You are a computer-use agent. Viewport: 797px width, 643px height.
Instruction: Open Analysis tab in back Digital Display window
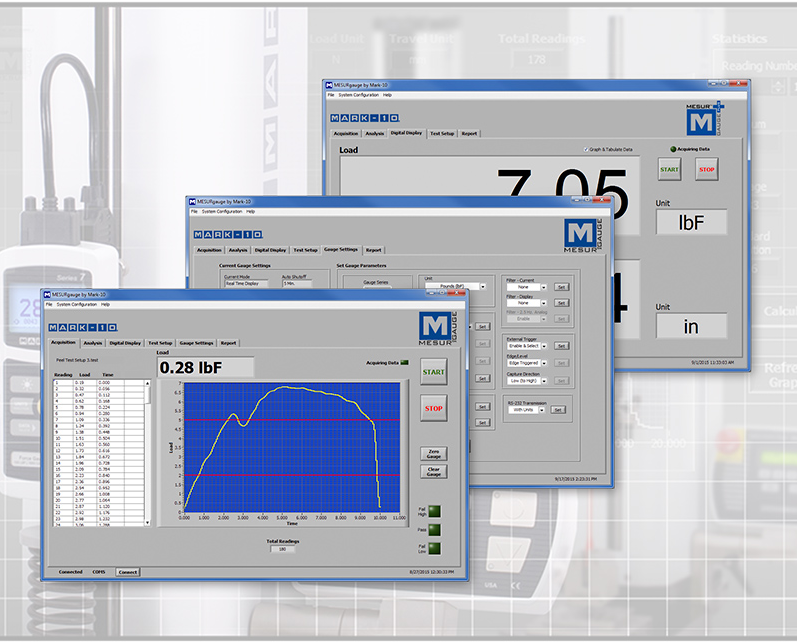coord(375,134)
